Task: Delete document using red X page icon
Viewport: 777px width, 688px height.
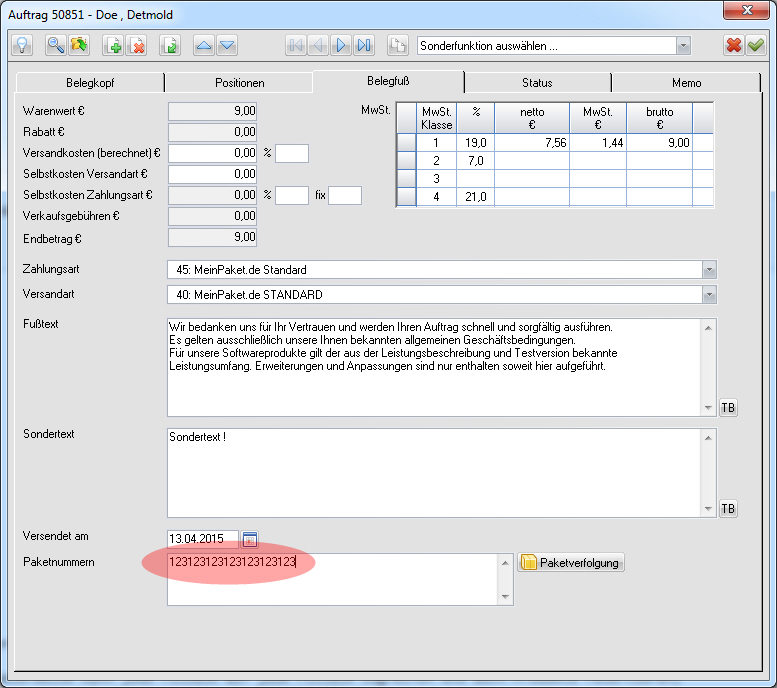Action: 137,46
